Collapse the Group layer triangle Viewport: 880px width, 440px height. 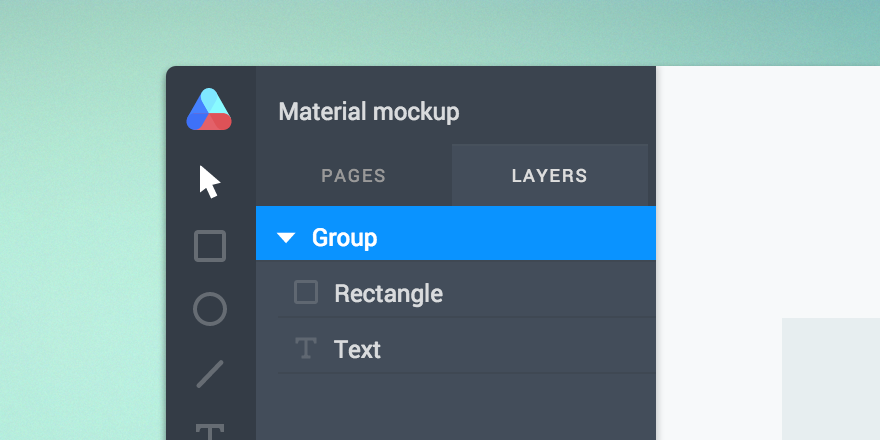[286, 238]
